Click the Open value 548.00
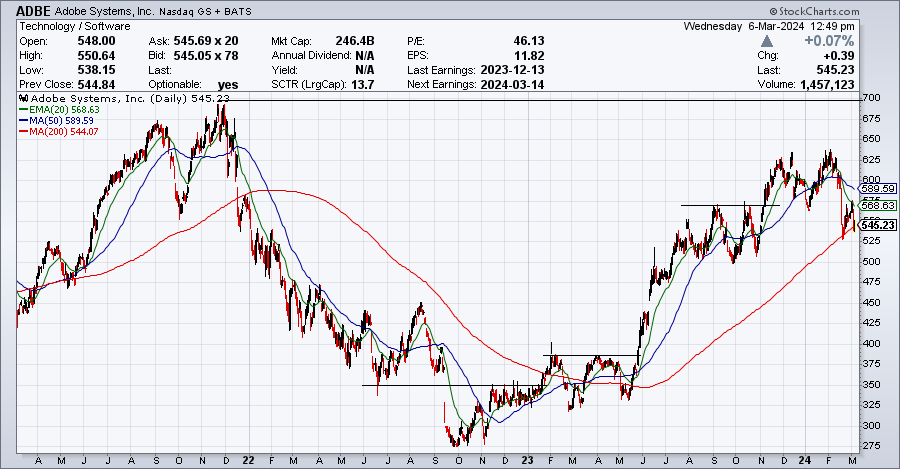The height and width of the screenshot is (469, 900). coord(96,41)
